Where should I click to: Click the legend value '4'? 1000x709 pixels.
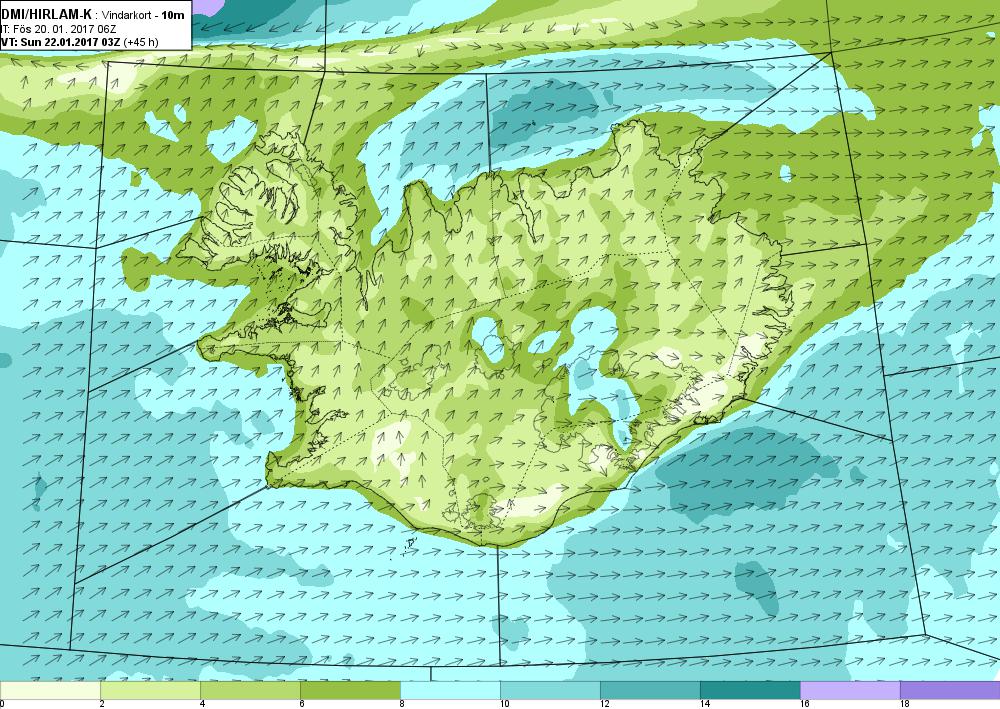[x=202, y=704]
